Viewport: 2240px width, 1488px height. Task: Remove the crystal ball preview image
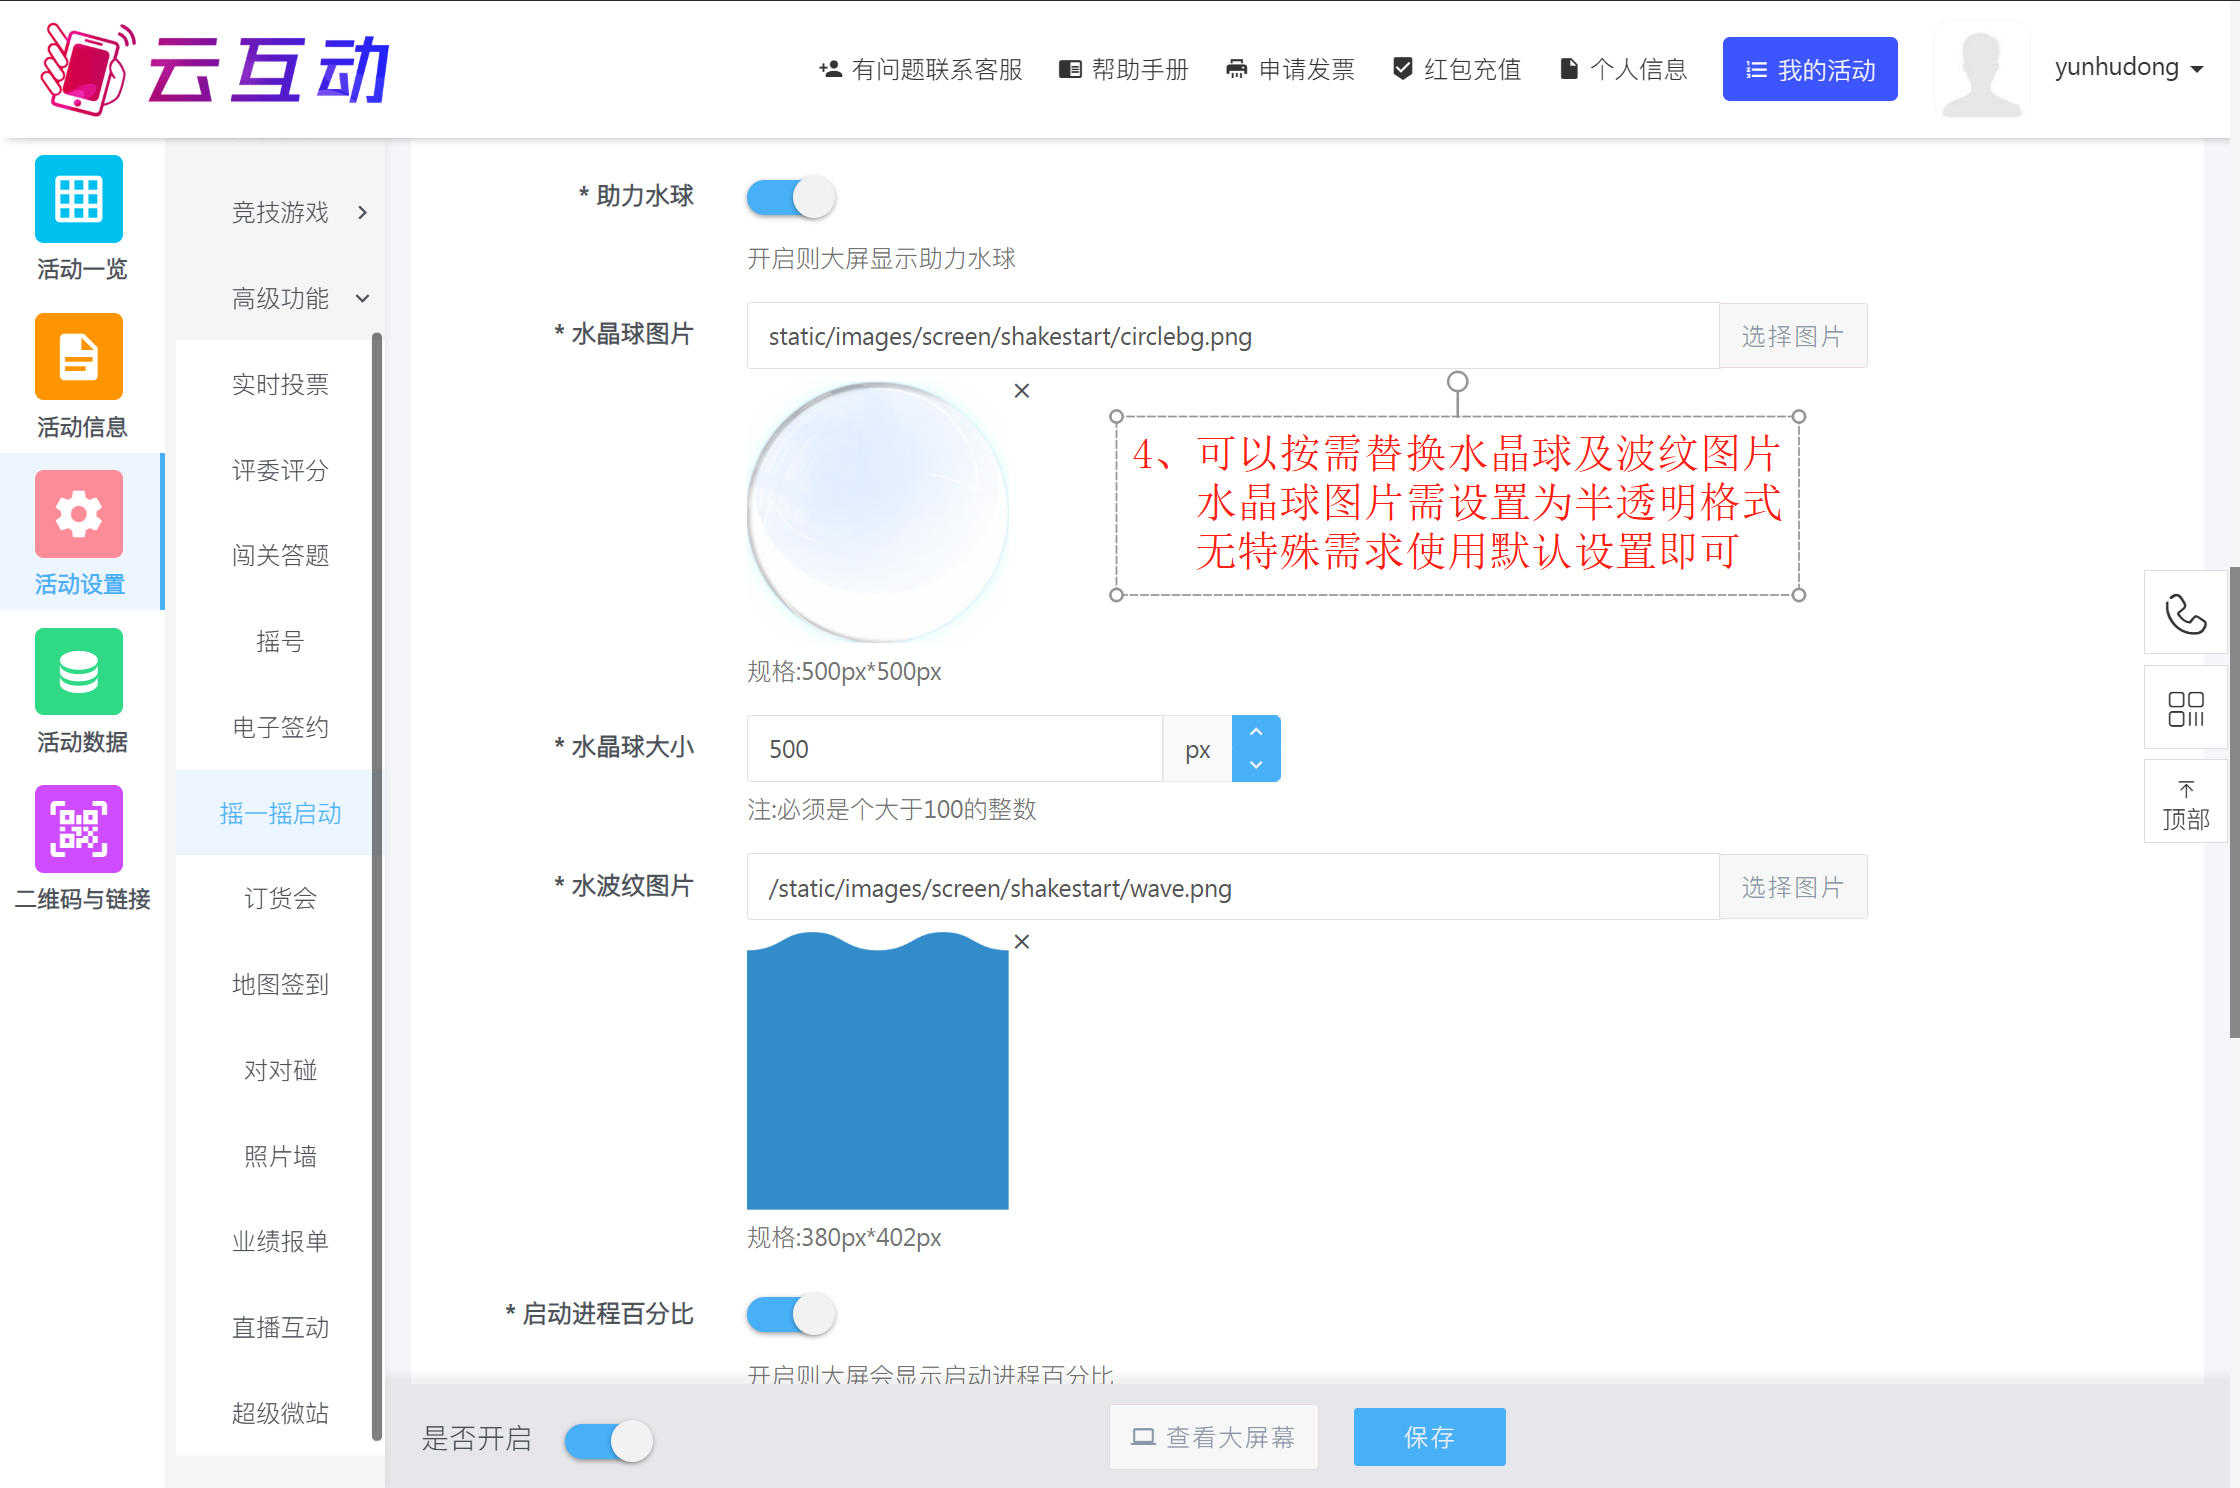pos(1021,391)
